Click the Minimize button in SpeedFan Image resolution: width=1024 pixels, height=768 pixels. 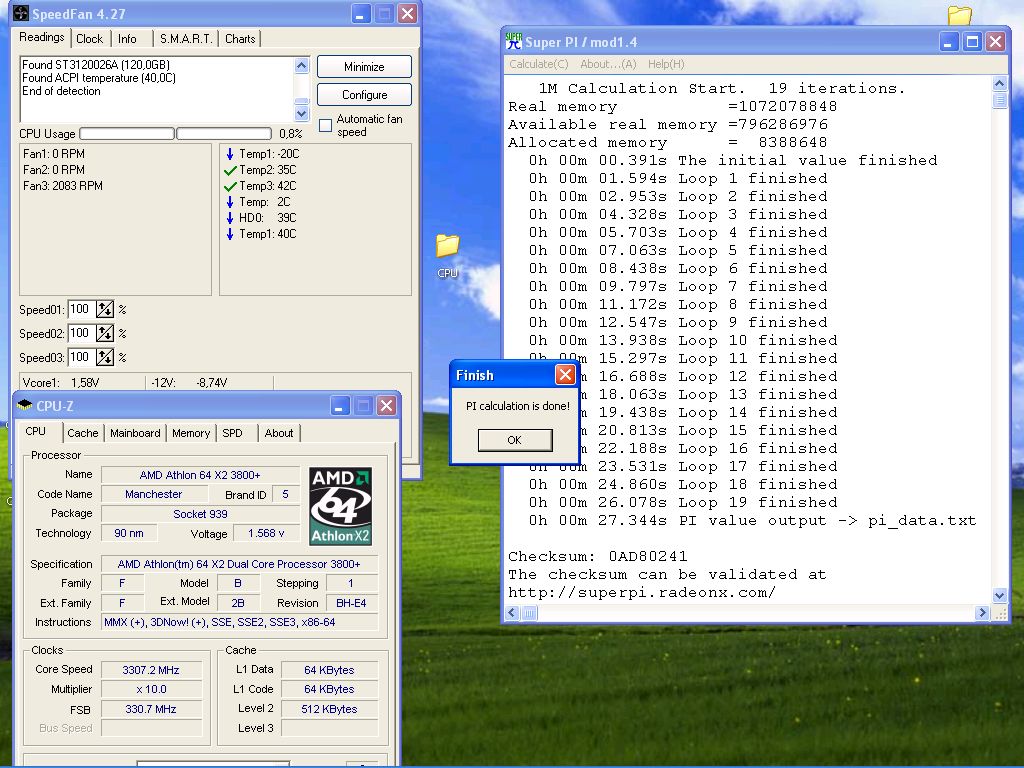364,67
